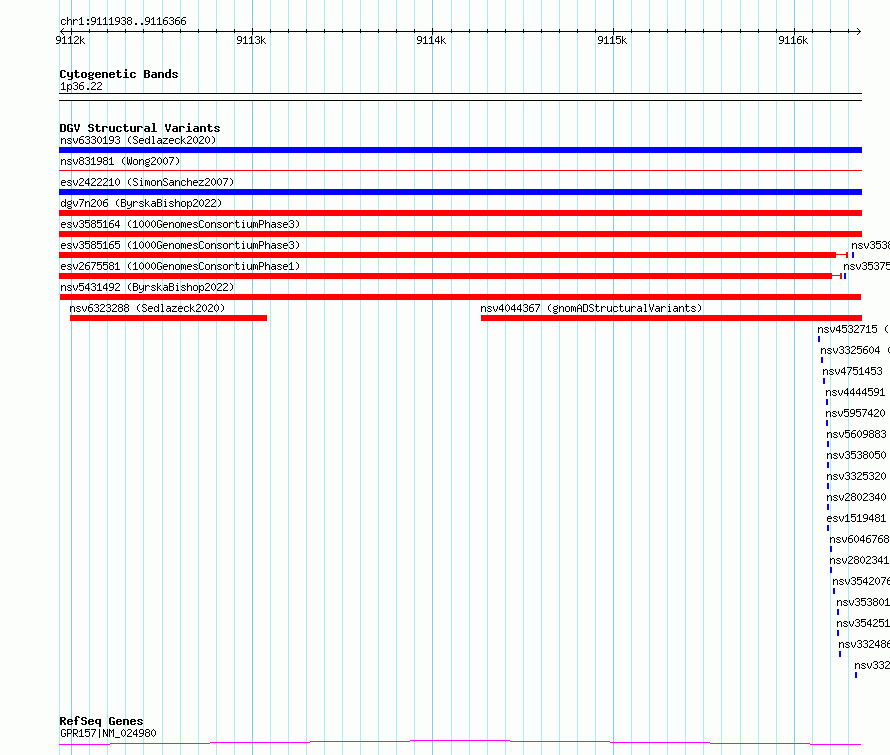Click the 9114k ruler tick label
The image size is (890, 755).
coord(431,40)
